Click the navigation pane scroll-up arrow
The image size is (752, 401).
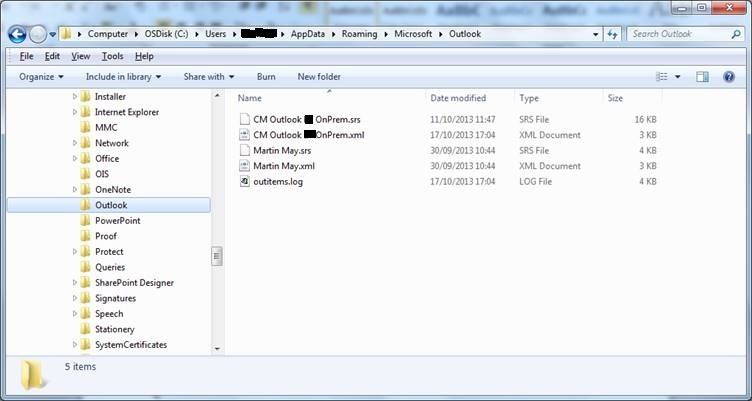[217, 96]
